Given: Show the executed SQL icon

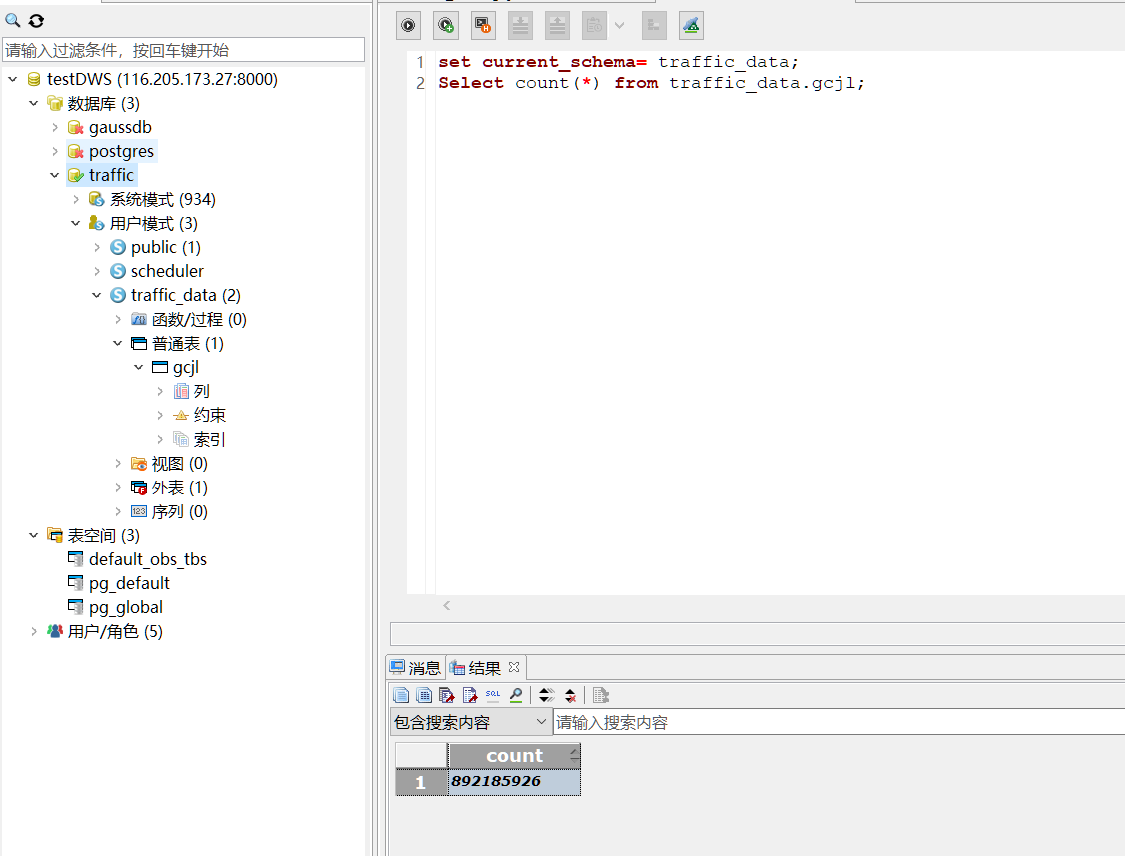Looking at the screenshot, I should pos(493,695).
